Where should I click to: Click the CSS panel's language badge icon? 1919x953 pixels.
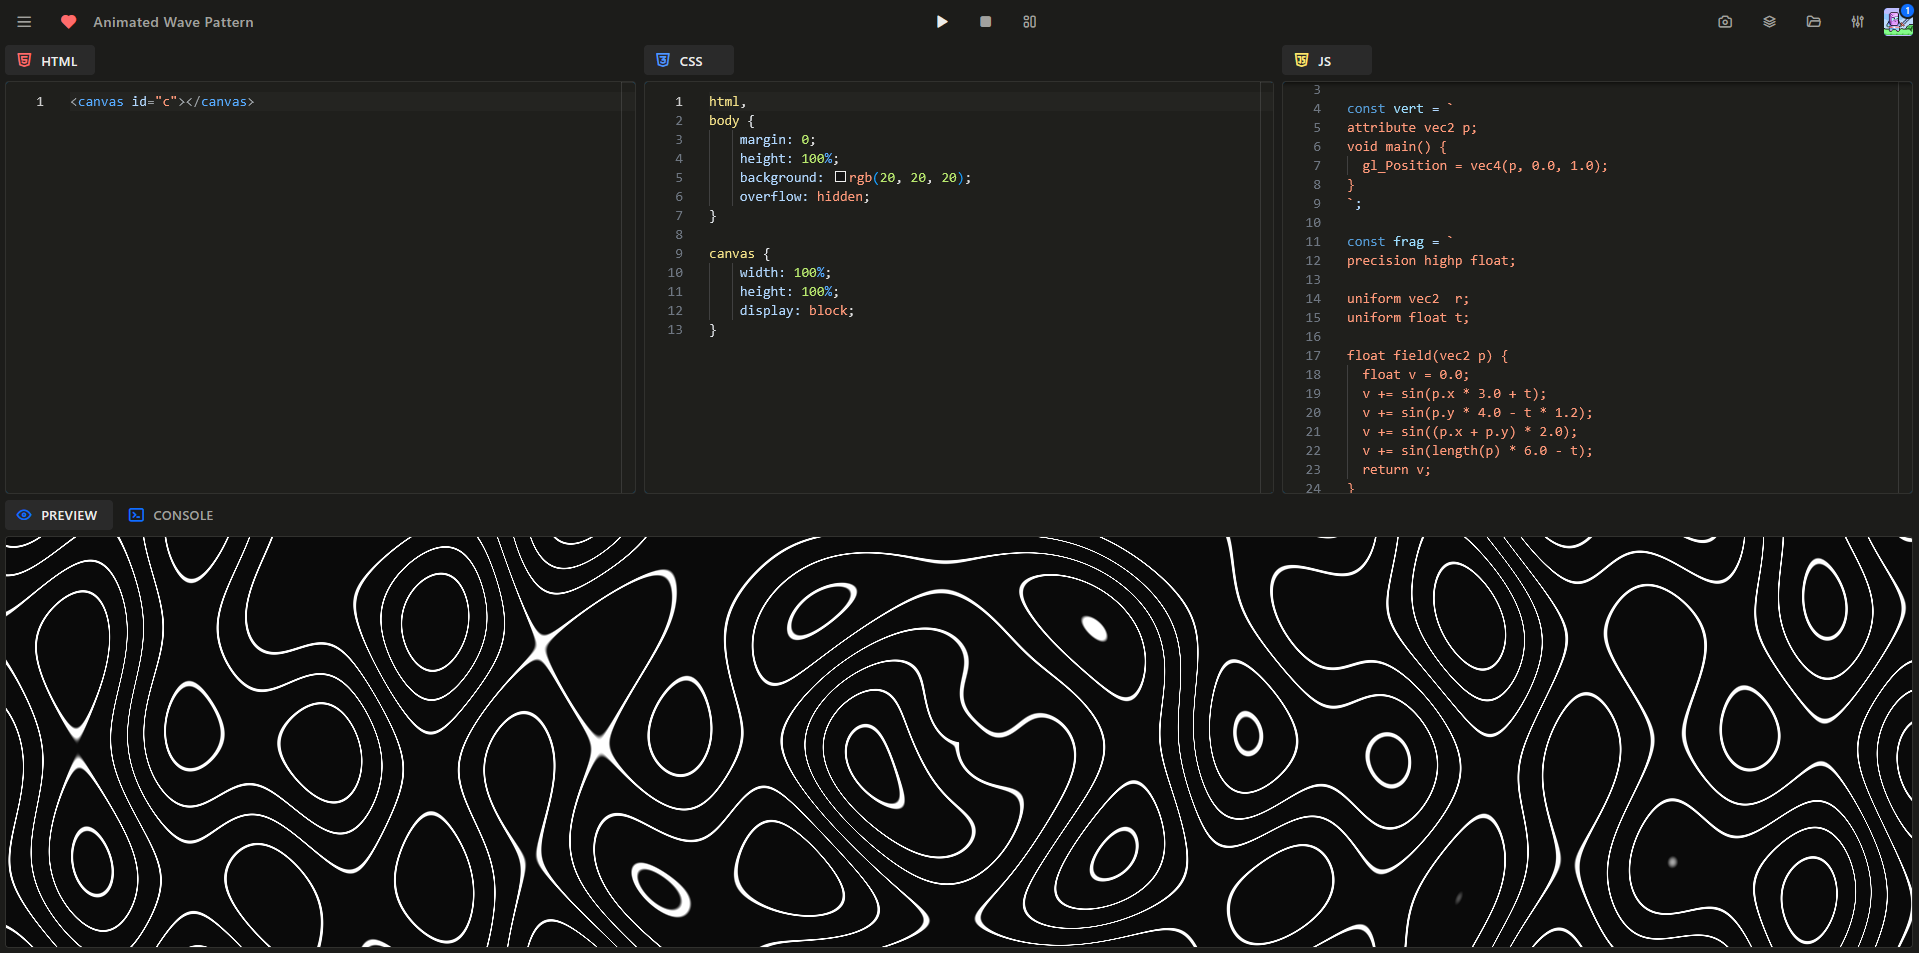663,60
